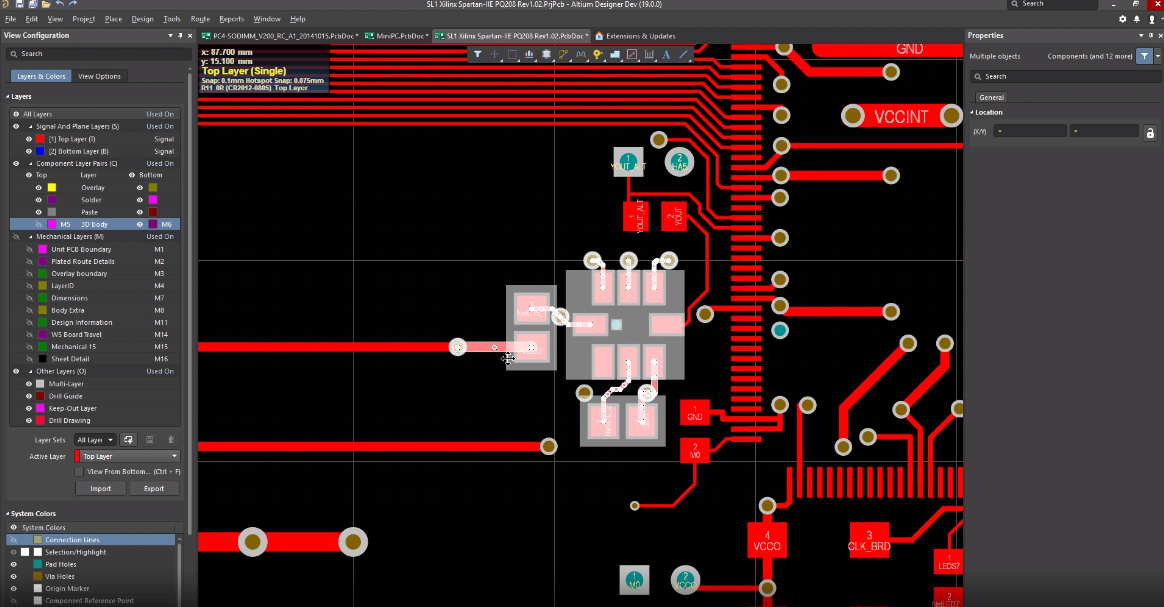Select the Move objects crosshair tool
Viewport: 1164px width, 607px height.
tap(494, 54)
